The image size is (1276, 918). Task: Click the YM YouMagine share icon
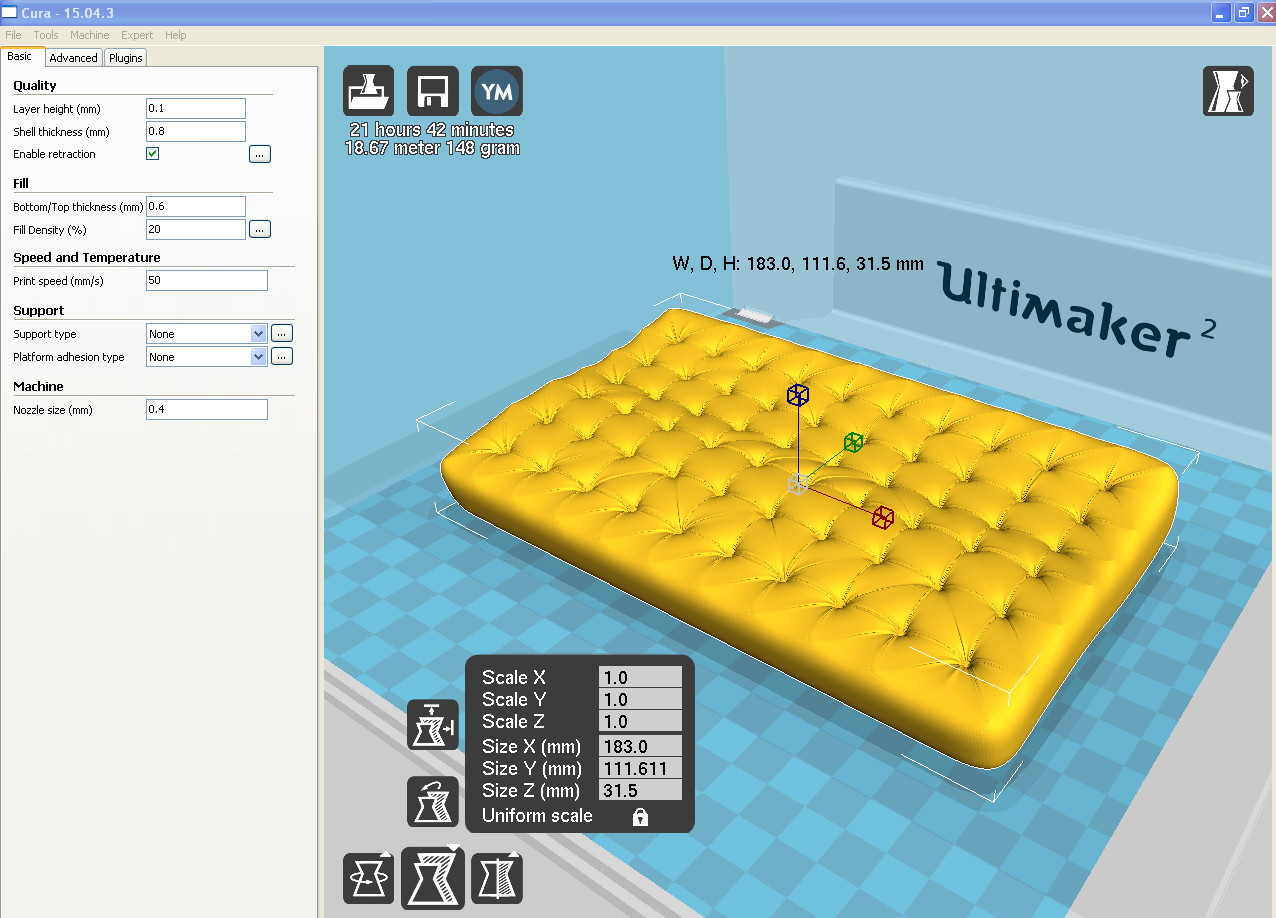[x=497, y=92]
